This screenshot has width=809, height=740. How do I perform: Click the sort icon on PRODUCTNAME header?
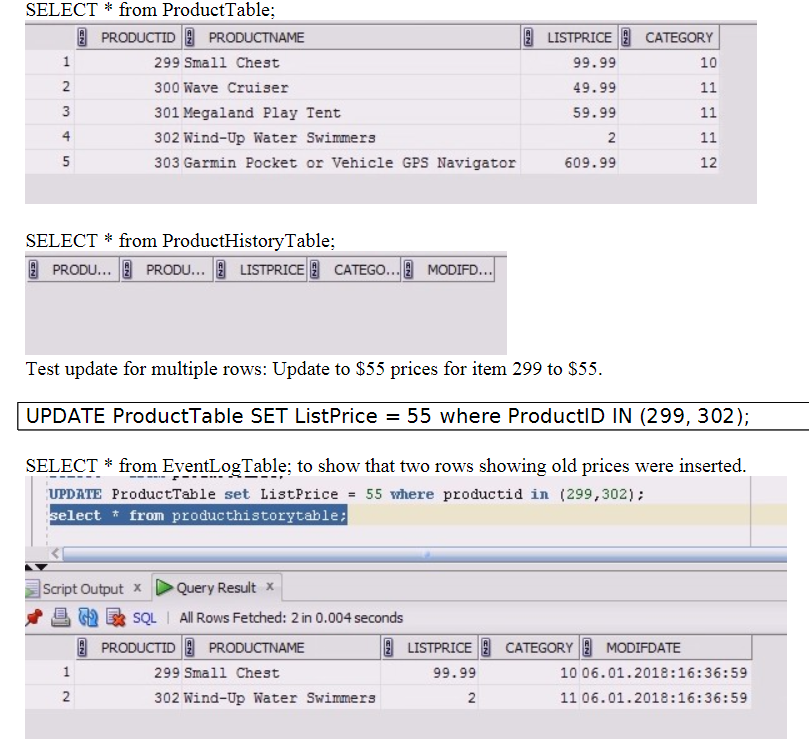point(187,647)
